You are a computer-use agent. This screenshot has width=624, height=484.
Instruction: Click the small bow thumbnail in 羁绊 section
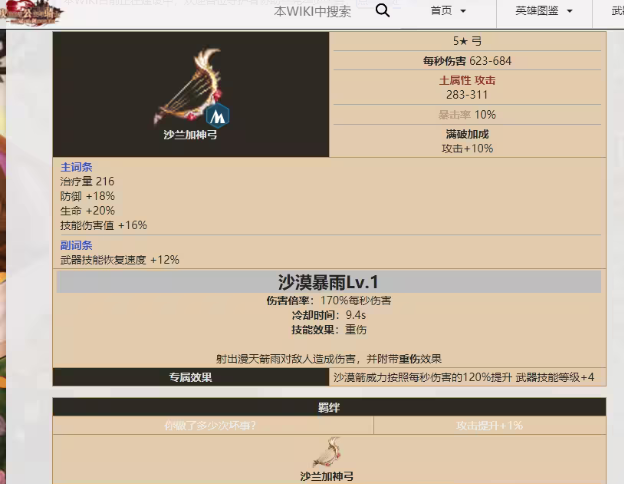pos(327,452)
